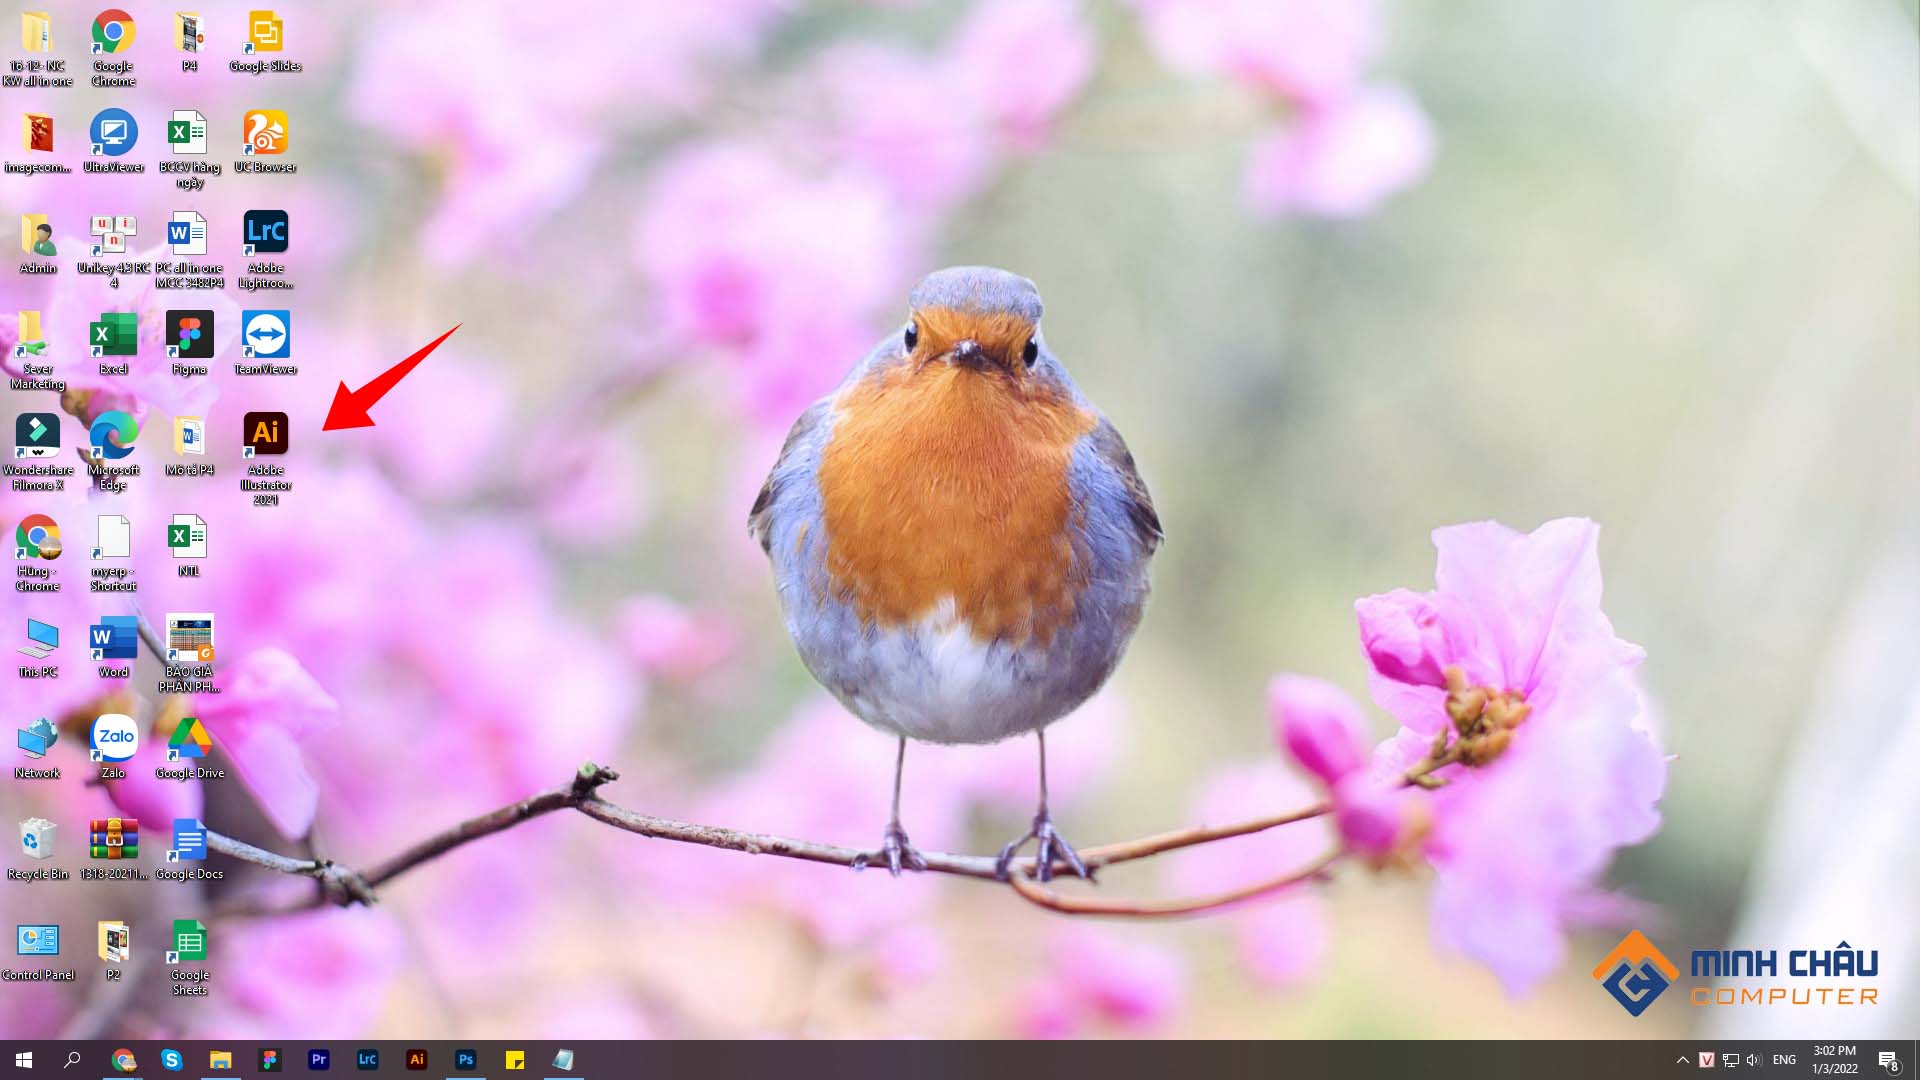The width and height of the screenshot is (1920, 1080).
Task: Select the Google Drive desktop icon
Action: [x=189, y=748]
